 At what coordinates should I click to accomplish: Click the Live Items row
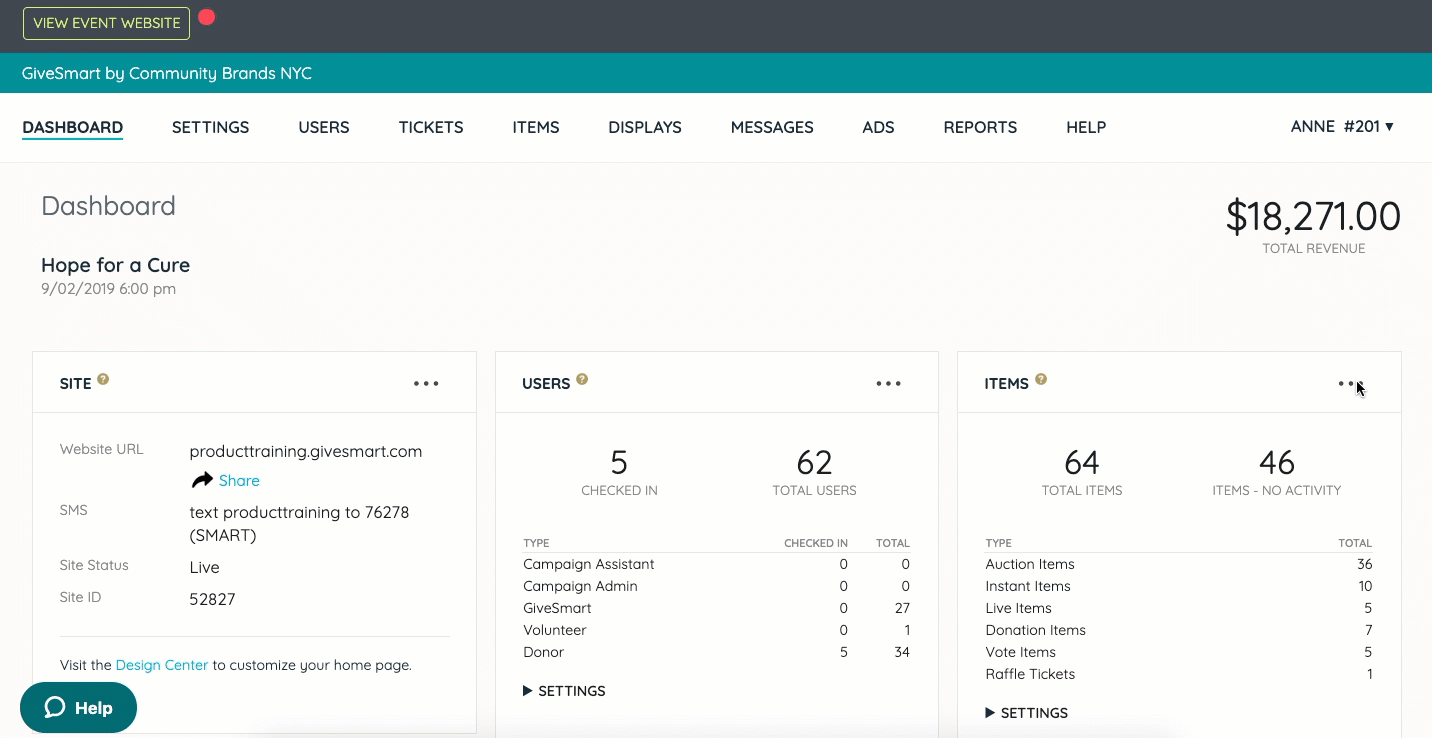tap(1179, 608)
